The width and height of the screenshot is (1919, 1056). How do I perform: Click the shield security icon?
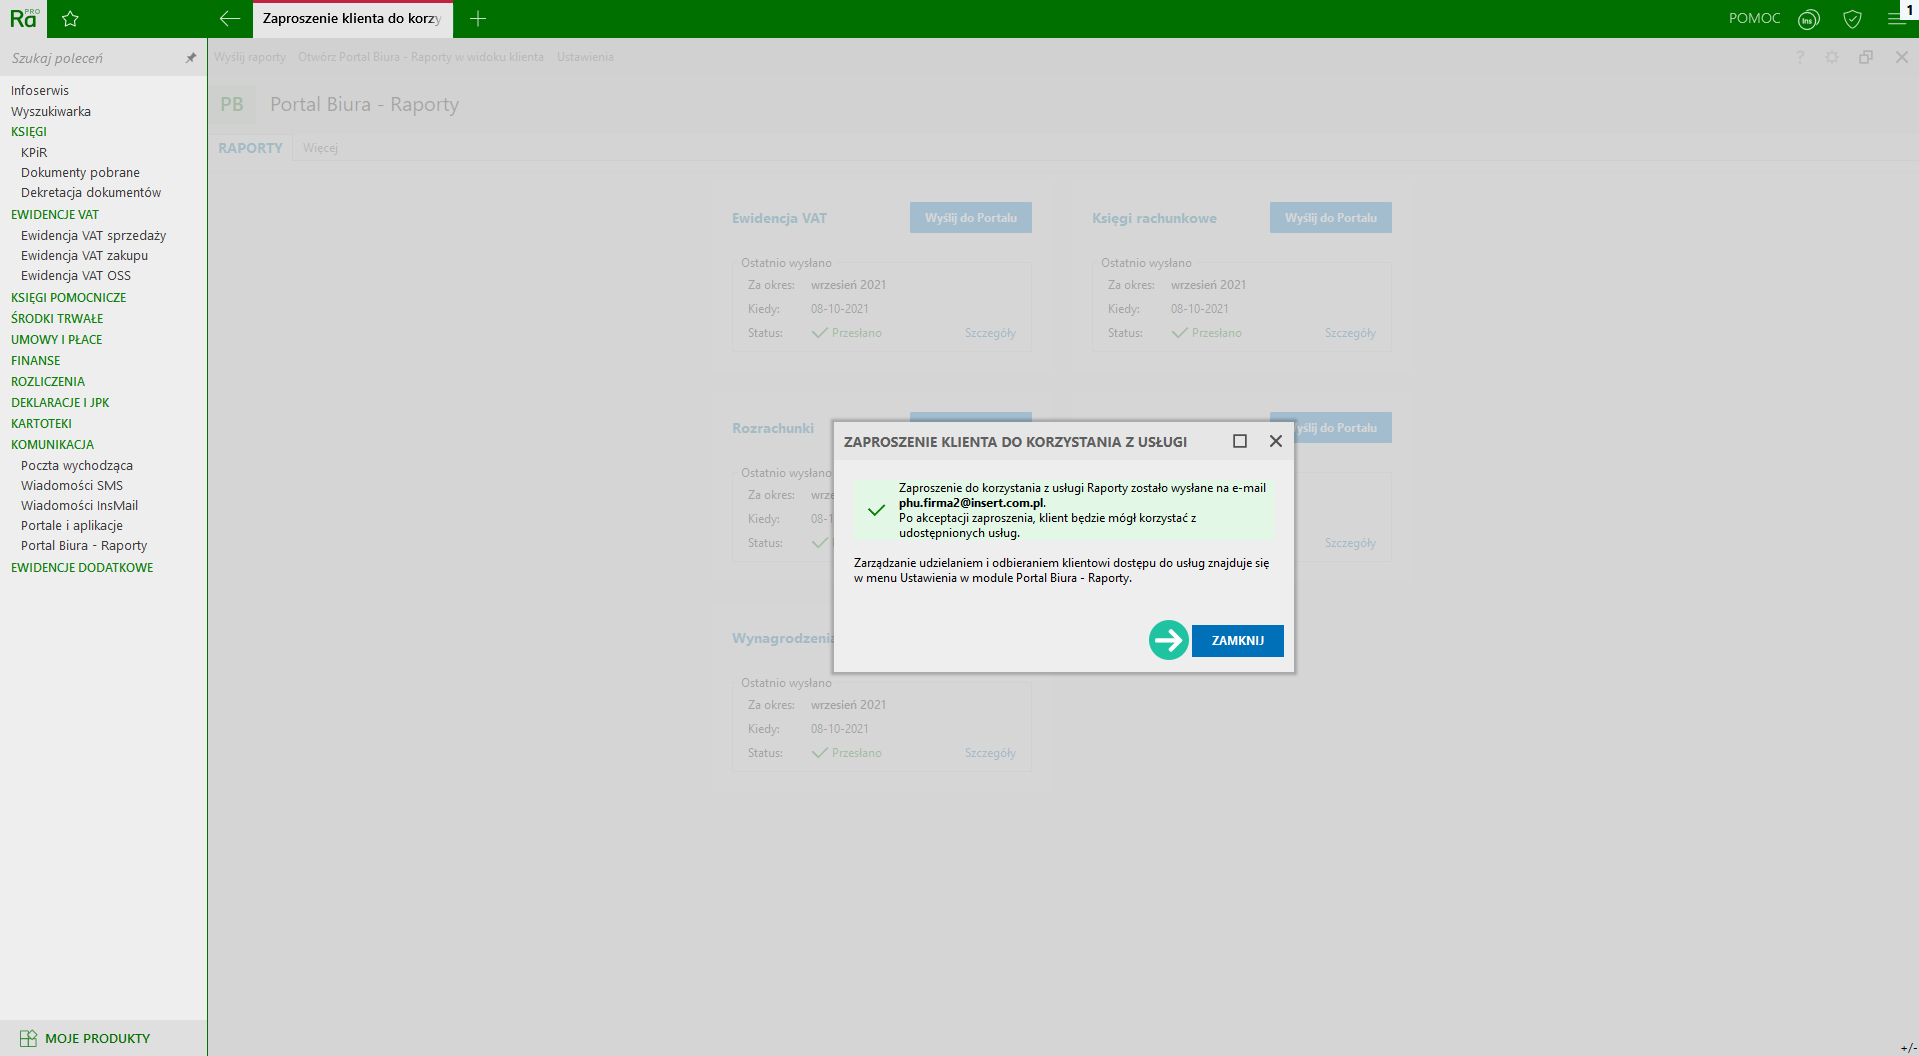(x=1852, y=19)
